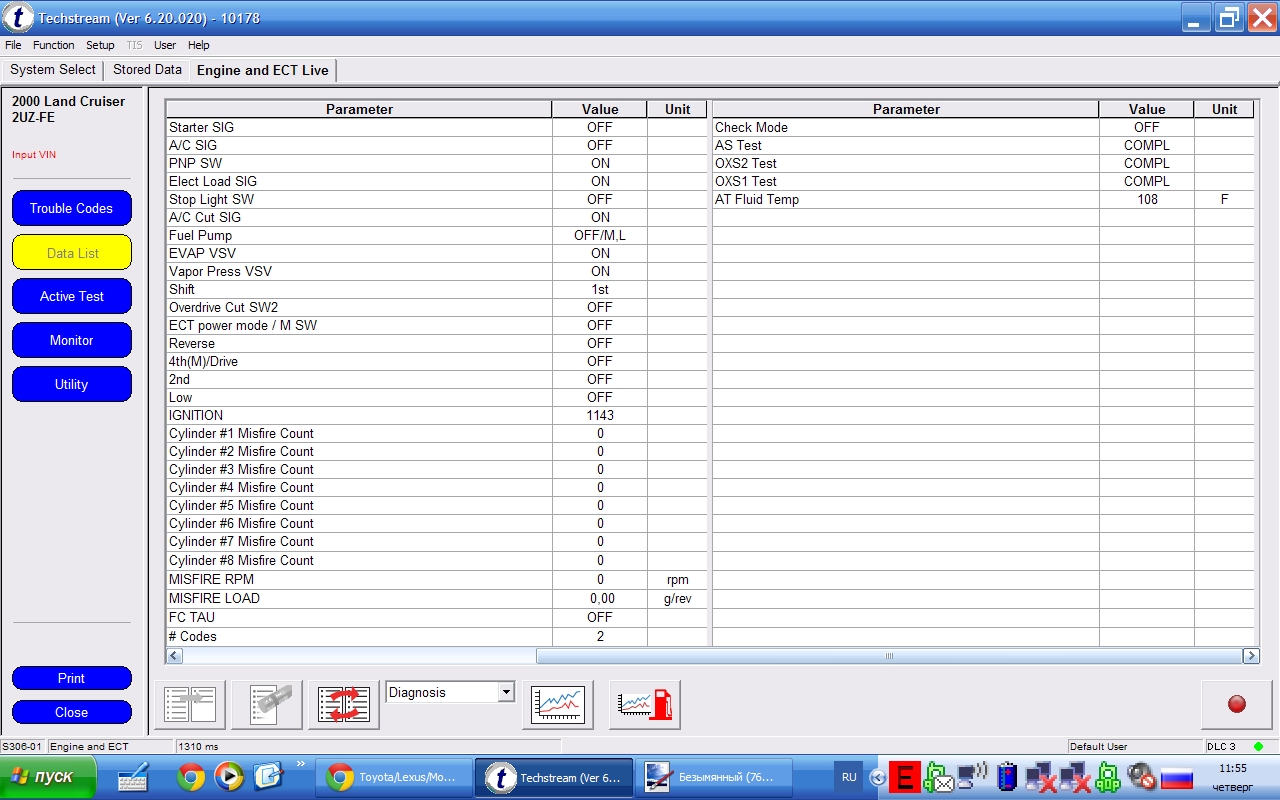Viewport: 1280px width, 800px height.
Task: Click the first disconnected network tray icon
Action: pyautogui.click(x=1040, y=777)
